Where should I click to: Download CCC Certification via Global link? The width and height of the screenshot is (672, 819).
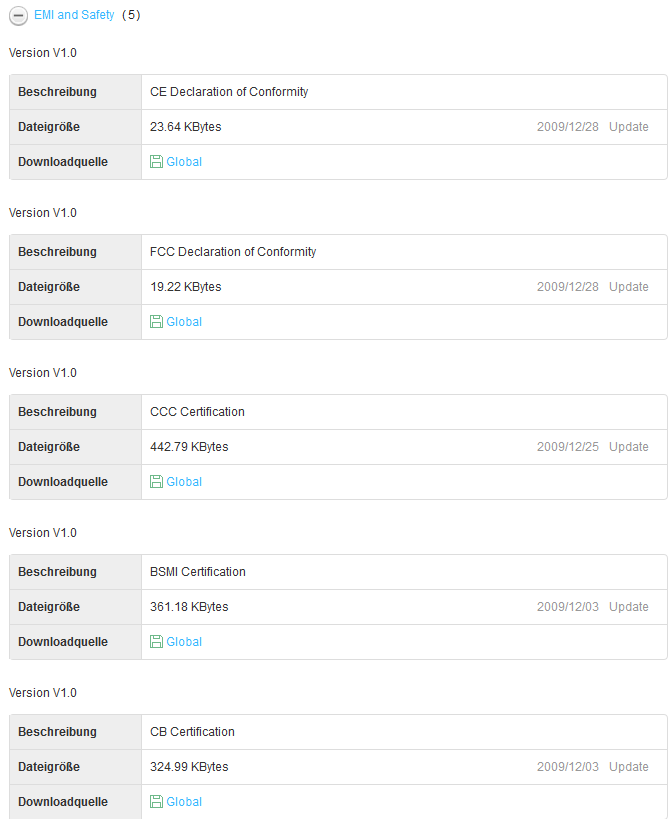point(184,482)
